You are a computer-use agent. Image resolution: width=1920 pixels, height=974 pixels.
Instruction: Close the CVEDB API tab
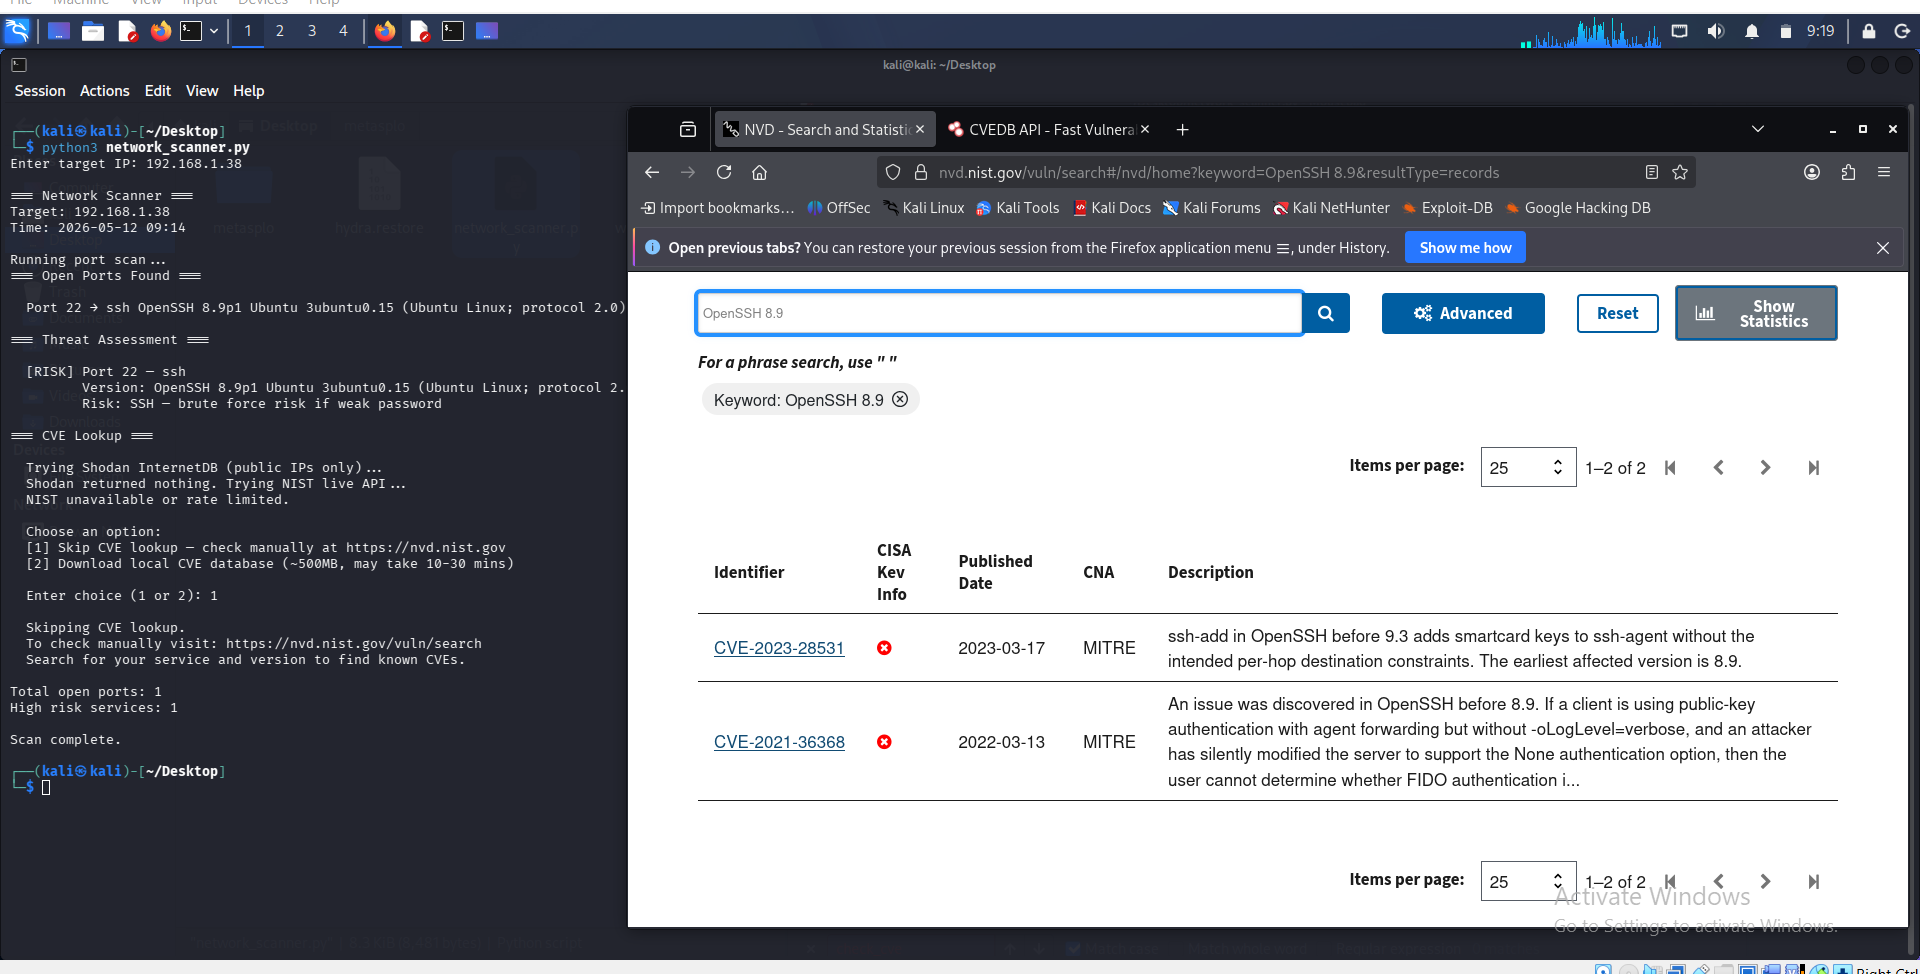click(1145, 130)
